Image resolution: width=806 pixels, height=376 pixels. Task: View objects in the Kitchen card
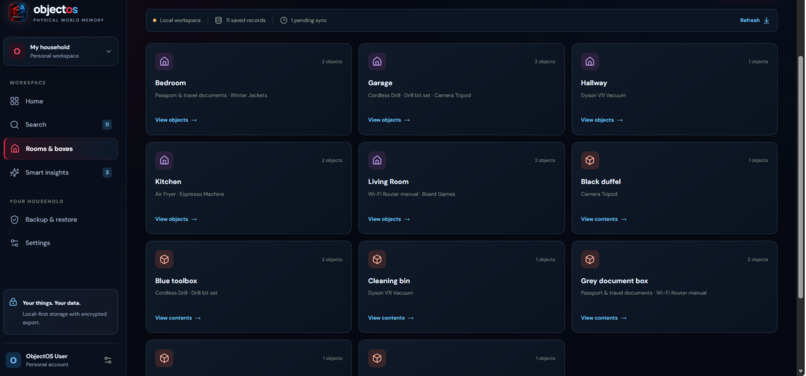pos(176,219)
